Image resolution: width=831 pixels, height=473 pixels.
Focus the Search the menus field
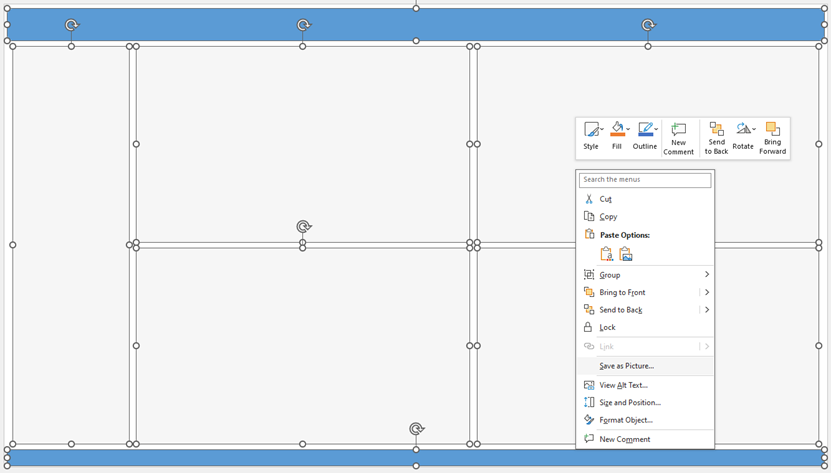pyautogui.click(x=645, y=180)
